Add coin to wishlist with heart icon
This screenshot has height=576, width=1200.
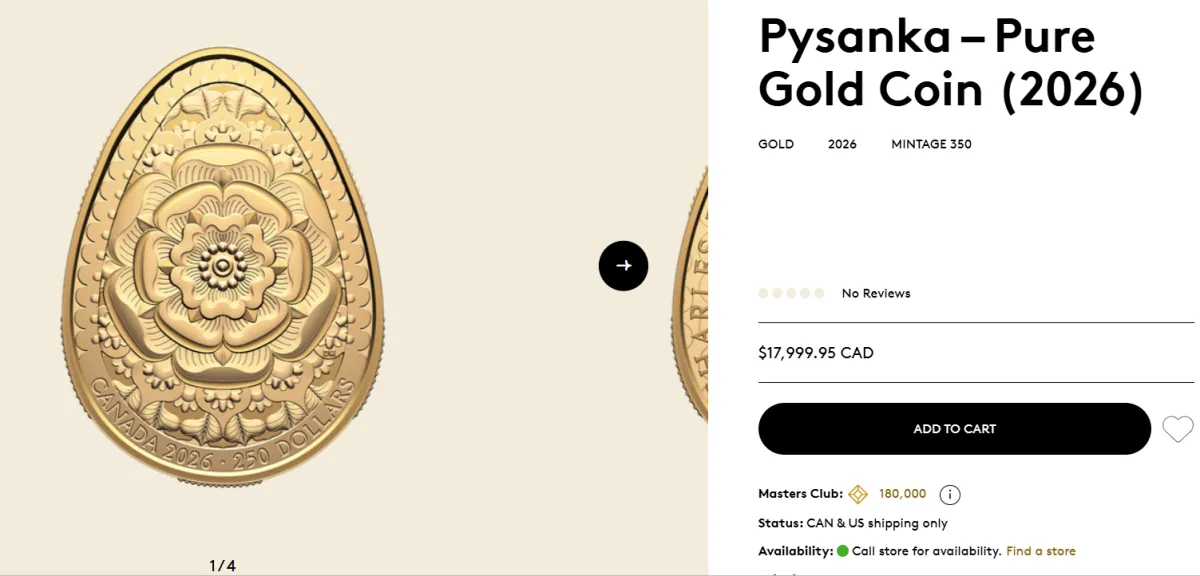(1177, 429)
